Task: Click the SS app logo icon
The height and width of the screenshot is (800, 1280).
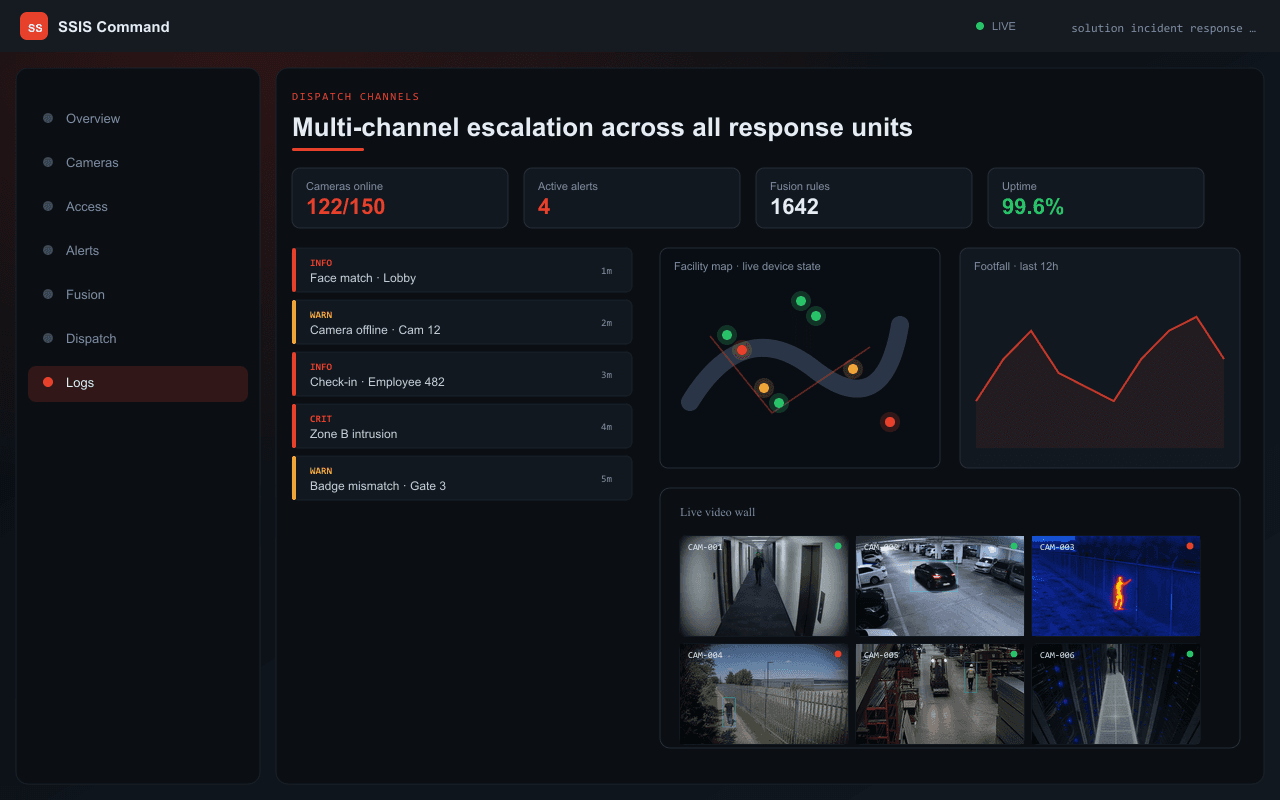Action: pyautogui.click(x=34, y=26)
